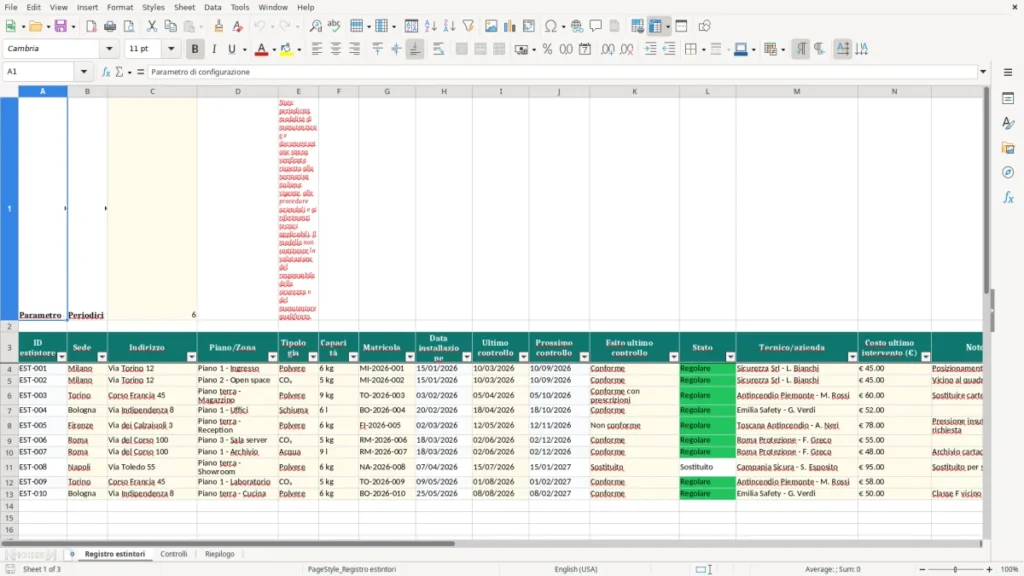
Task: Click PageStyle_Registro estintori in status bar
Action: coord(351,569)
